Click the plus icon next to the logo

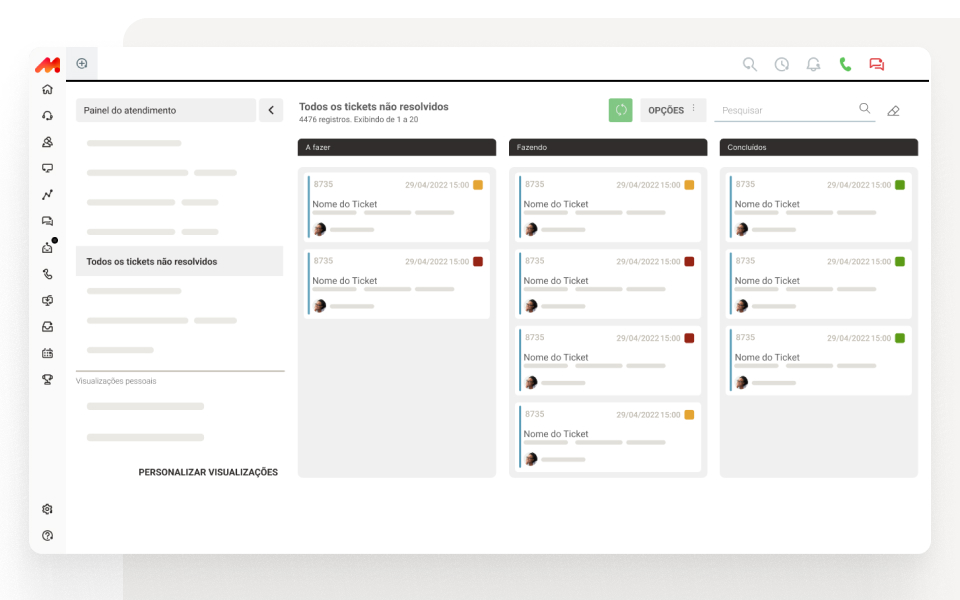[x=81, y=62]
